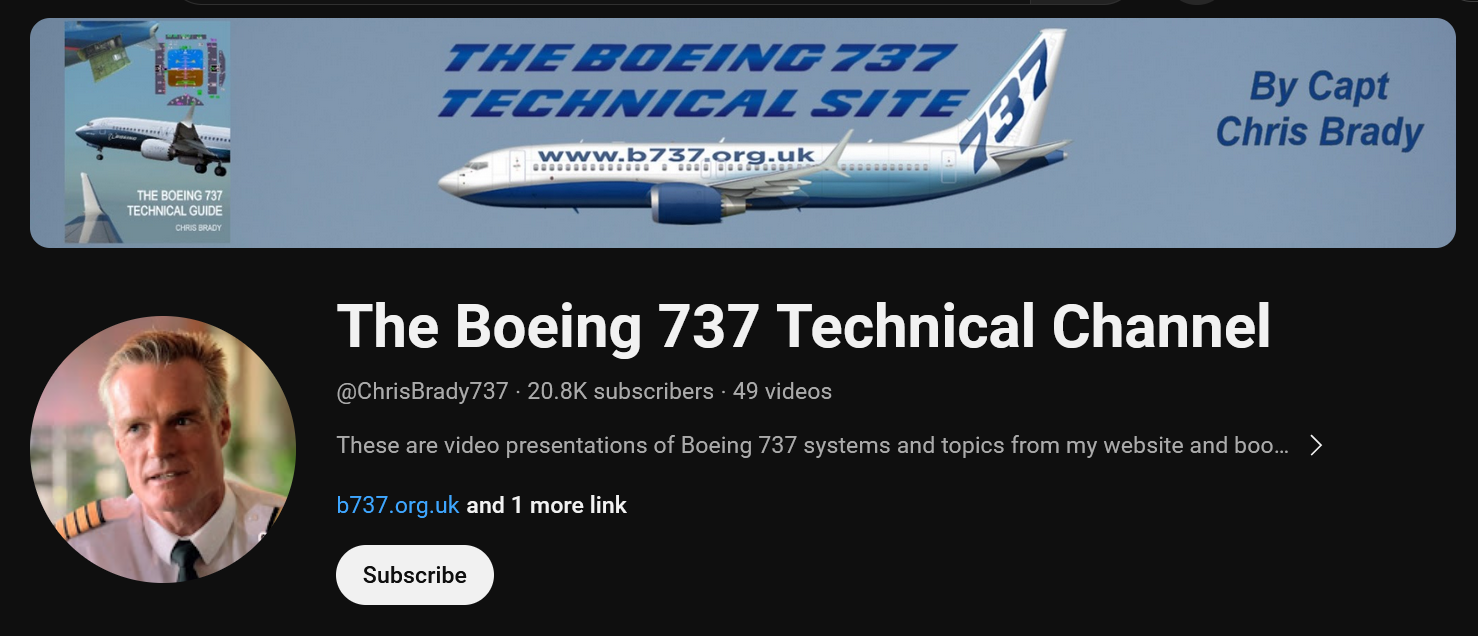Click the 49 videos count
This screenshot has height=636, width=1478.
pos(782,391)
